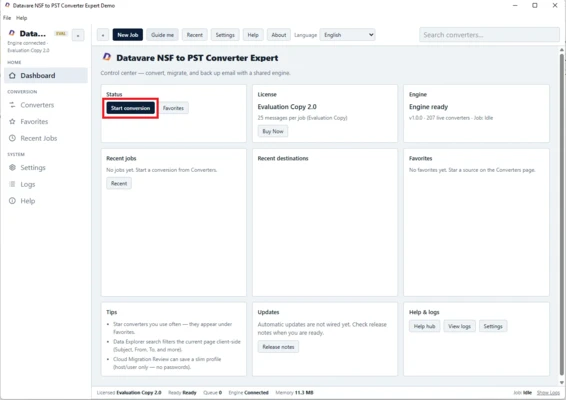Focus the Search converters field
Image resolution: width=566 pixels, height=400 pixels.
(489, 35)
